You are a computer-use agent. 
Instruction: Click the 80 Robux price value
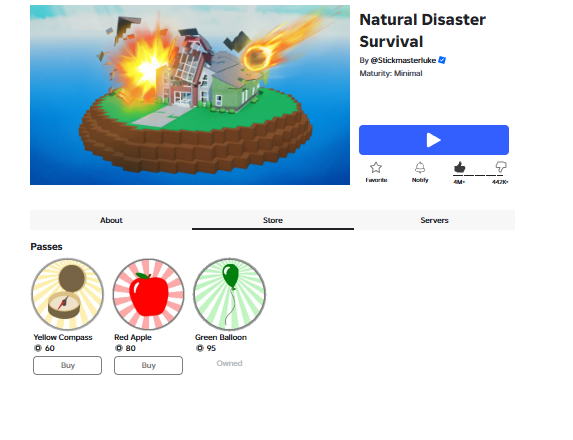tap(130, 348)
